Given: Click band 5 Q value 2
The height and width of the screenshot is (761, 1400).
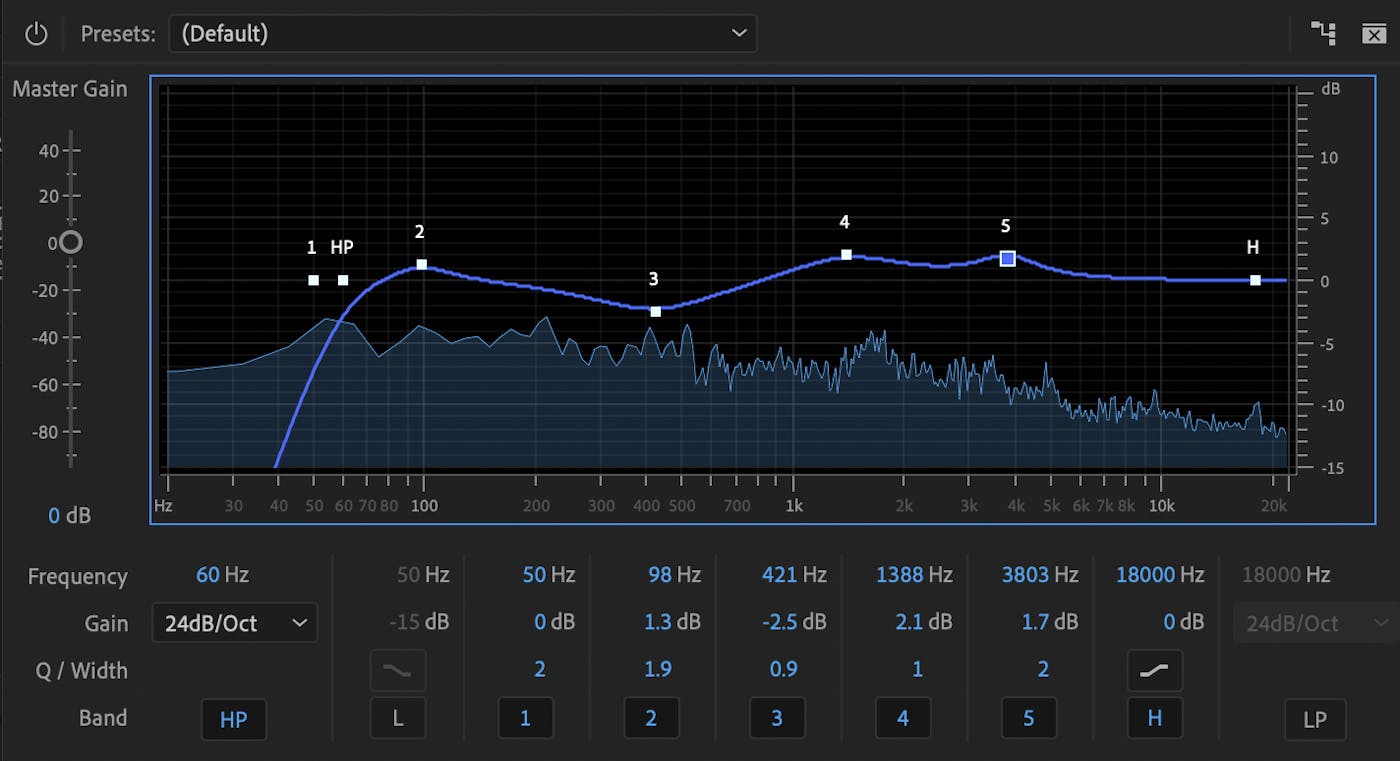Looking at the screenshot, I should click(x=1044, y=670).
